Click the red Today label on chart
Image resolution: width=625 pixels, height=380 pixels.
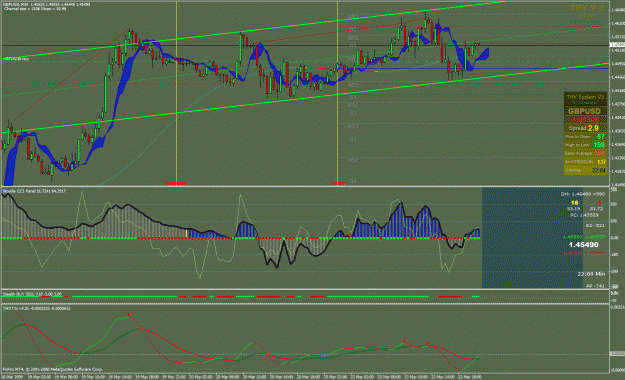(338, 183)
